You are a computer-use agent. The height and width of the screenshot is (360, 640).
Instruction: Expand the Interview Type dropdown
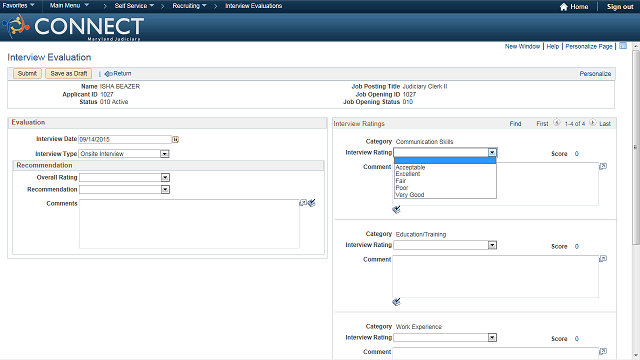point(164,154)
